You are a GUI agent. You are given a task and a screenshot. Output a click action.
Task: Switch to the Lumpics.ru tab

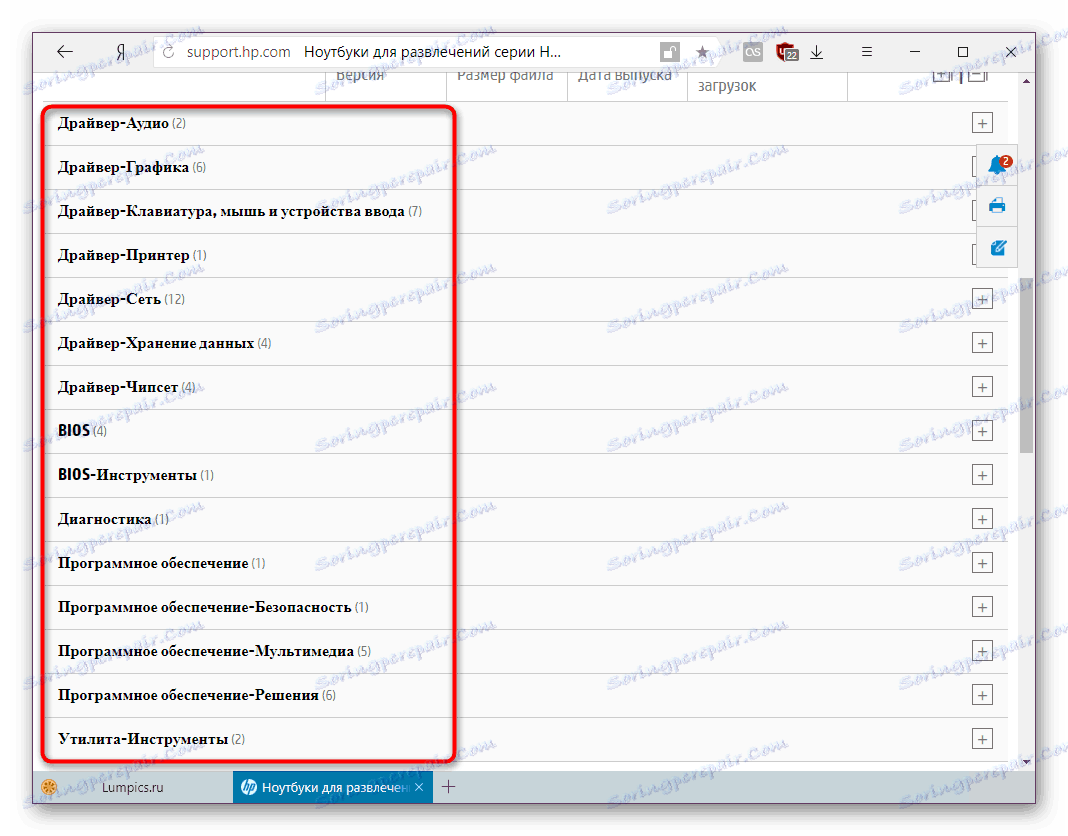[130, 787]
